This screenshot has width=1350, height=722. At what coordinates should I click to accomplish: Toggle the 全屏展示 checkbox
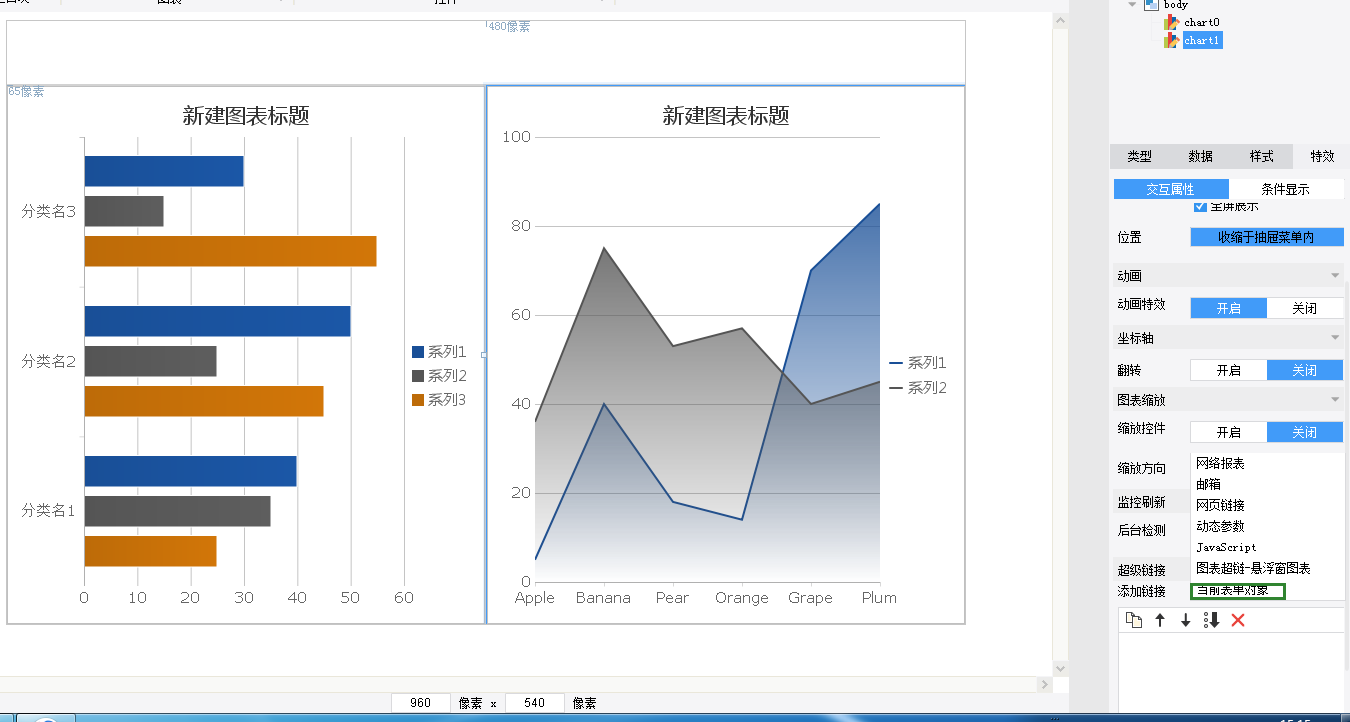click(1201, 207)
